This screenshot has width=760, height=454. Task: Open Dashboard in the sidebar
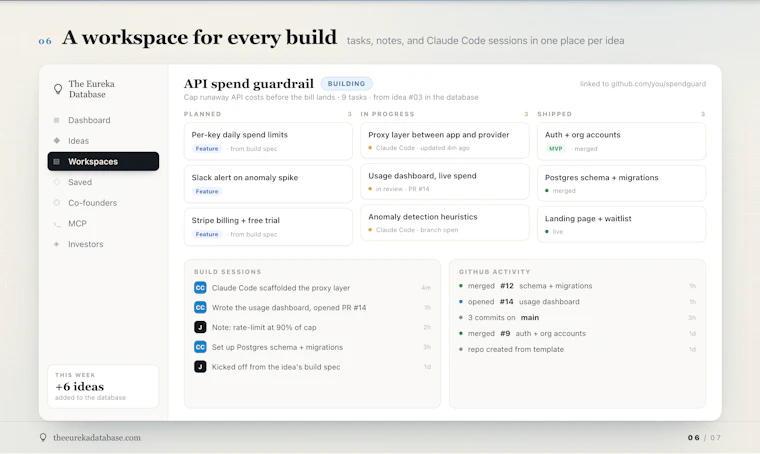[103, 120]
